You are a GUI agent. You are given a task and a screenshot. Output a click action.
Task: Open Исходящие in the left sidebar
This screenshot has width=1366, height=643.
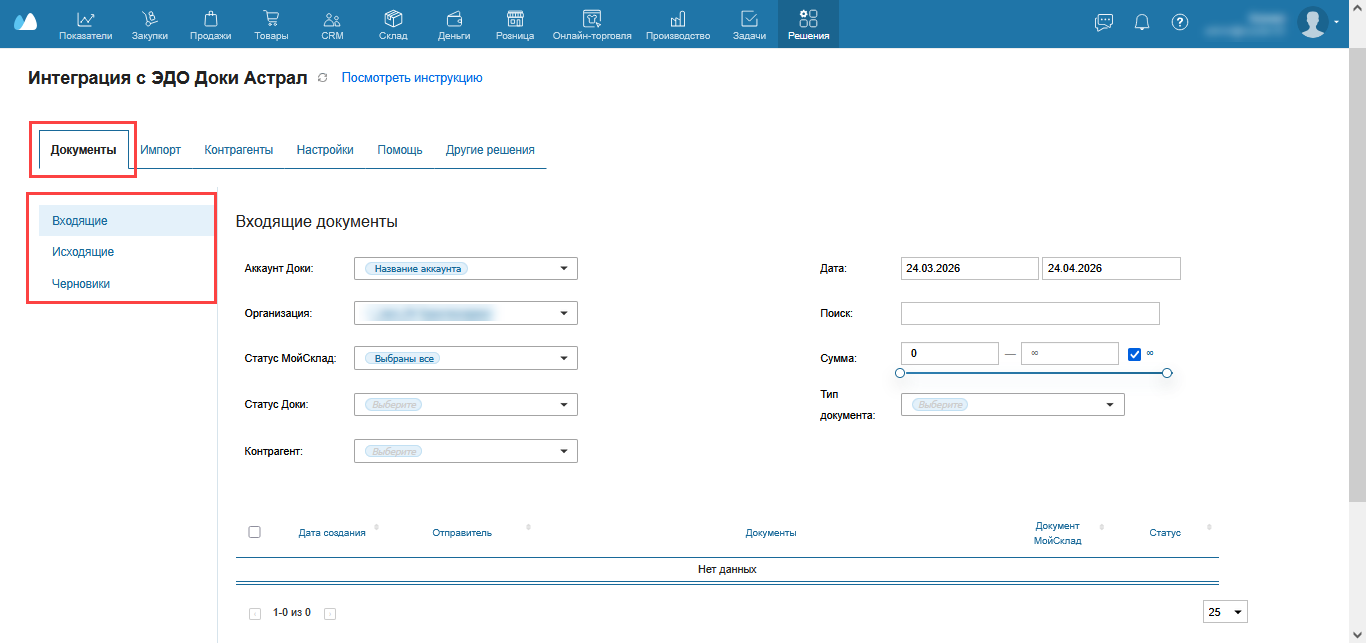[x=83, y=252]
